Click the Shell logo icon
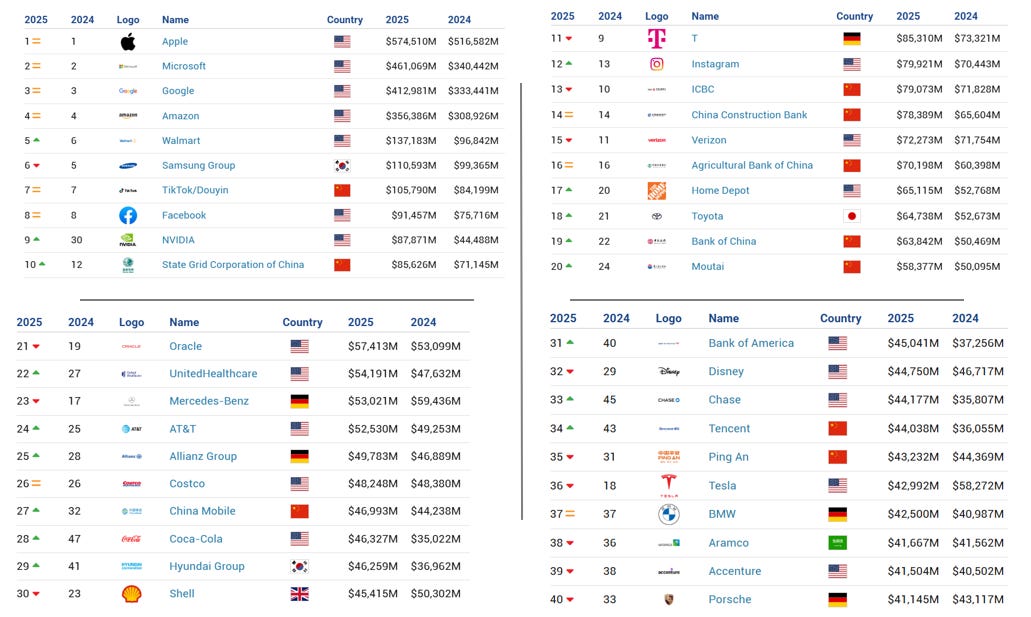This screenshot has width=1031, height=617. click(x=132, y=594)
